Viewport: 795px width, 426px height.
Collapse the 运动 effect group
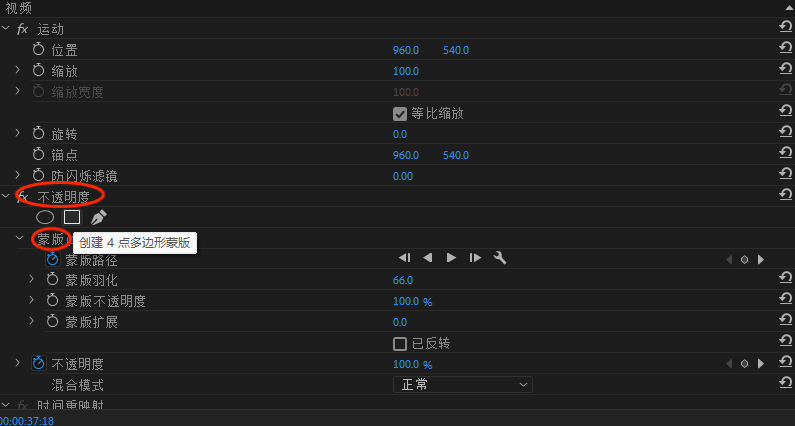pos(6,28)
